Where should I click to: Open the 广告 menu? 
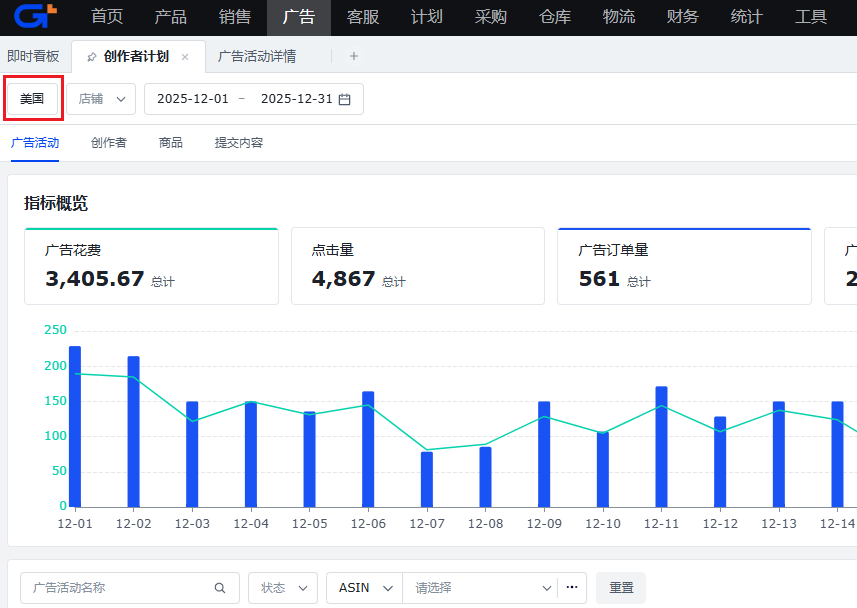[x=299, y=17]
